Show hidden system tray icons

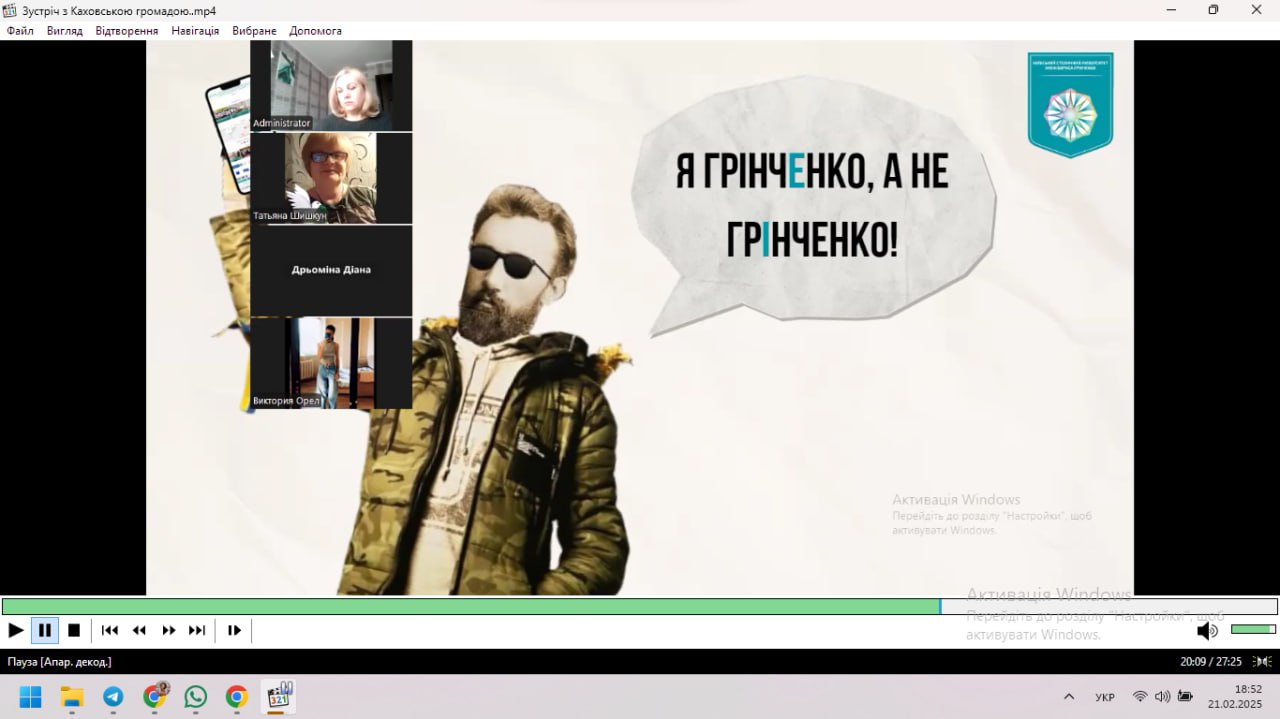(x=1069, y=696)
